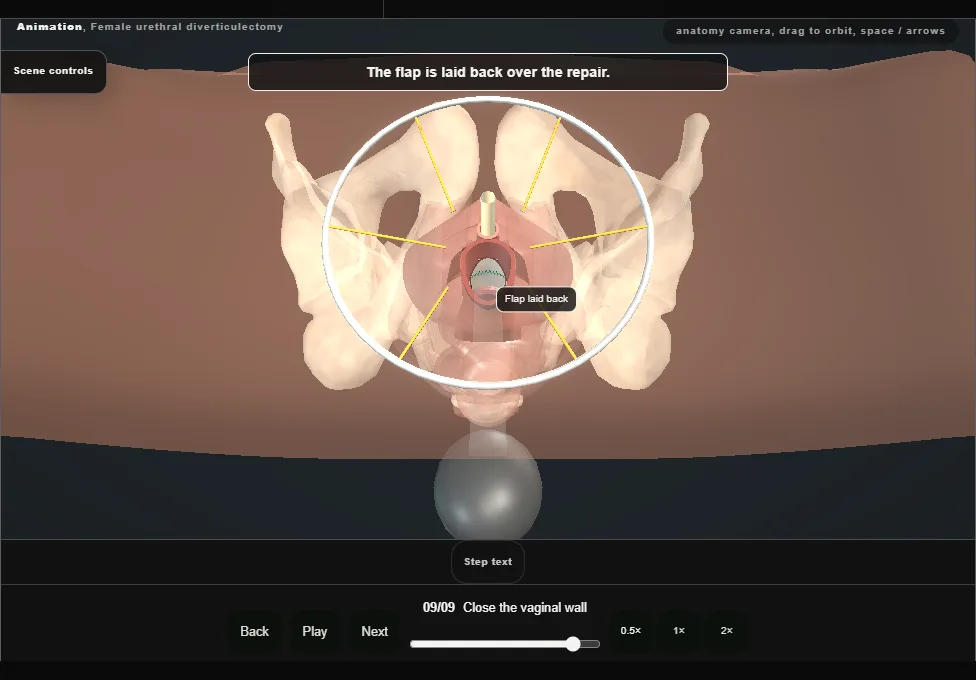Advance with the Next button

pos(375,631)
